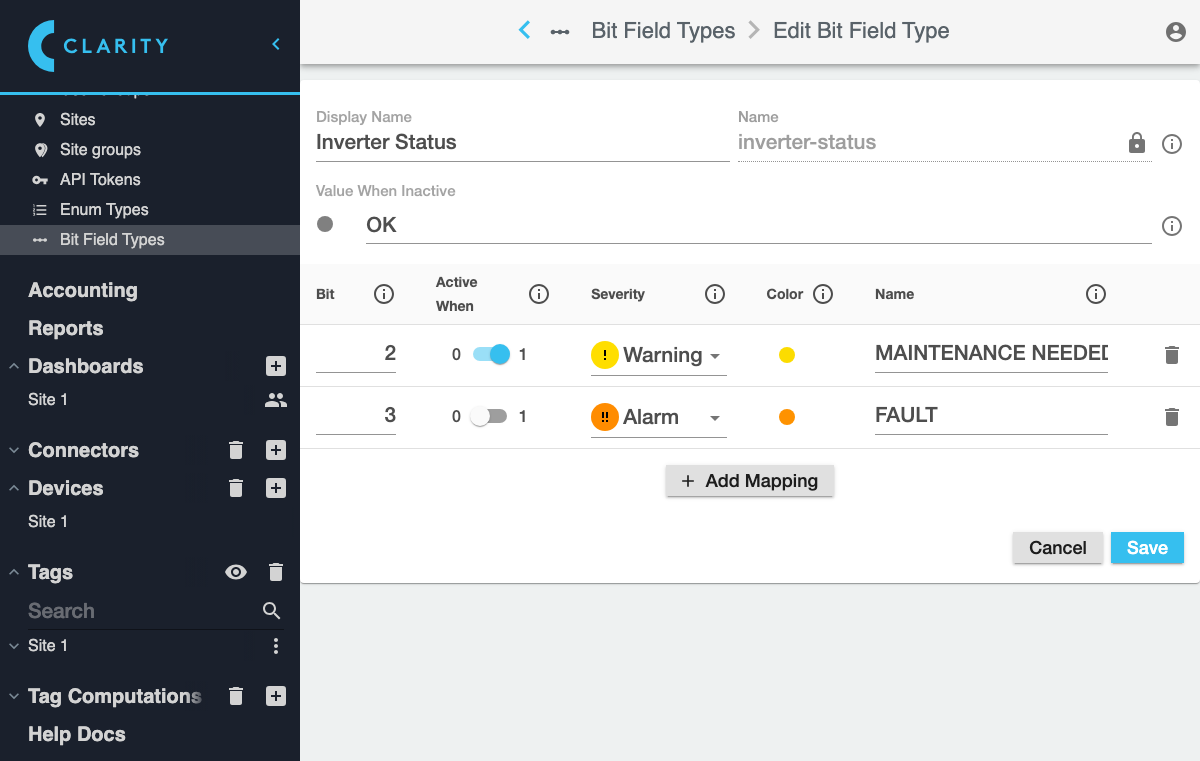This screenshot has height=761, width=1200.
Task: Click the Add Mapping button
Action: click(x=750, y=481)
